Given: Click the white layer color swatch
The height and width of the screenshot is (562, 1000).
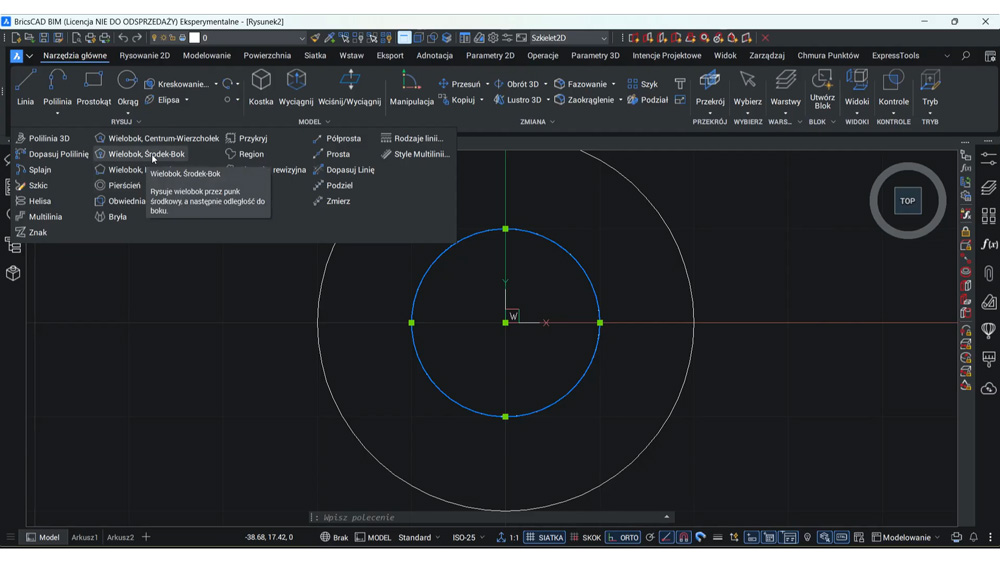Looking at the screenshot, I should tap(195, 38).
